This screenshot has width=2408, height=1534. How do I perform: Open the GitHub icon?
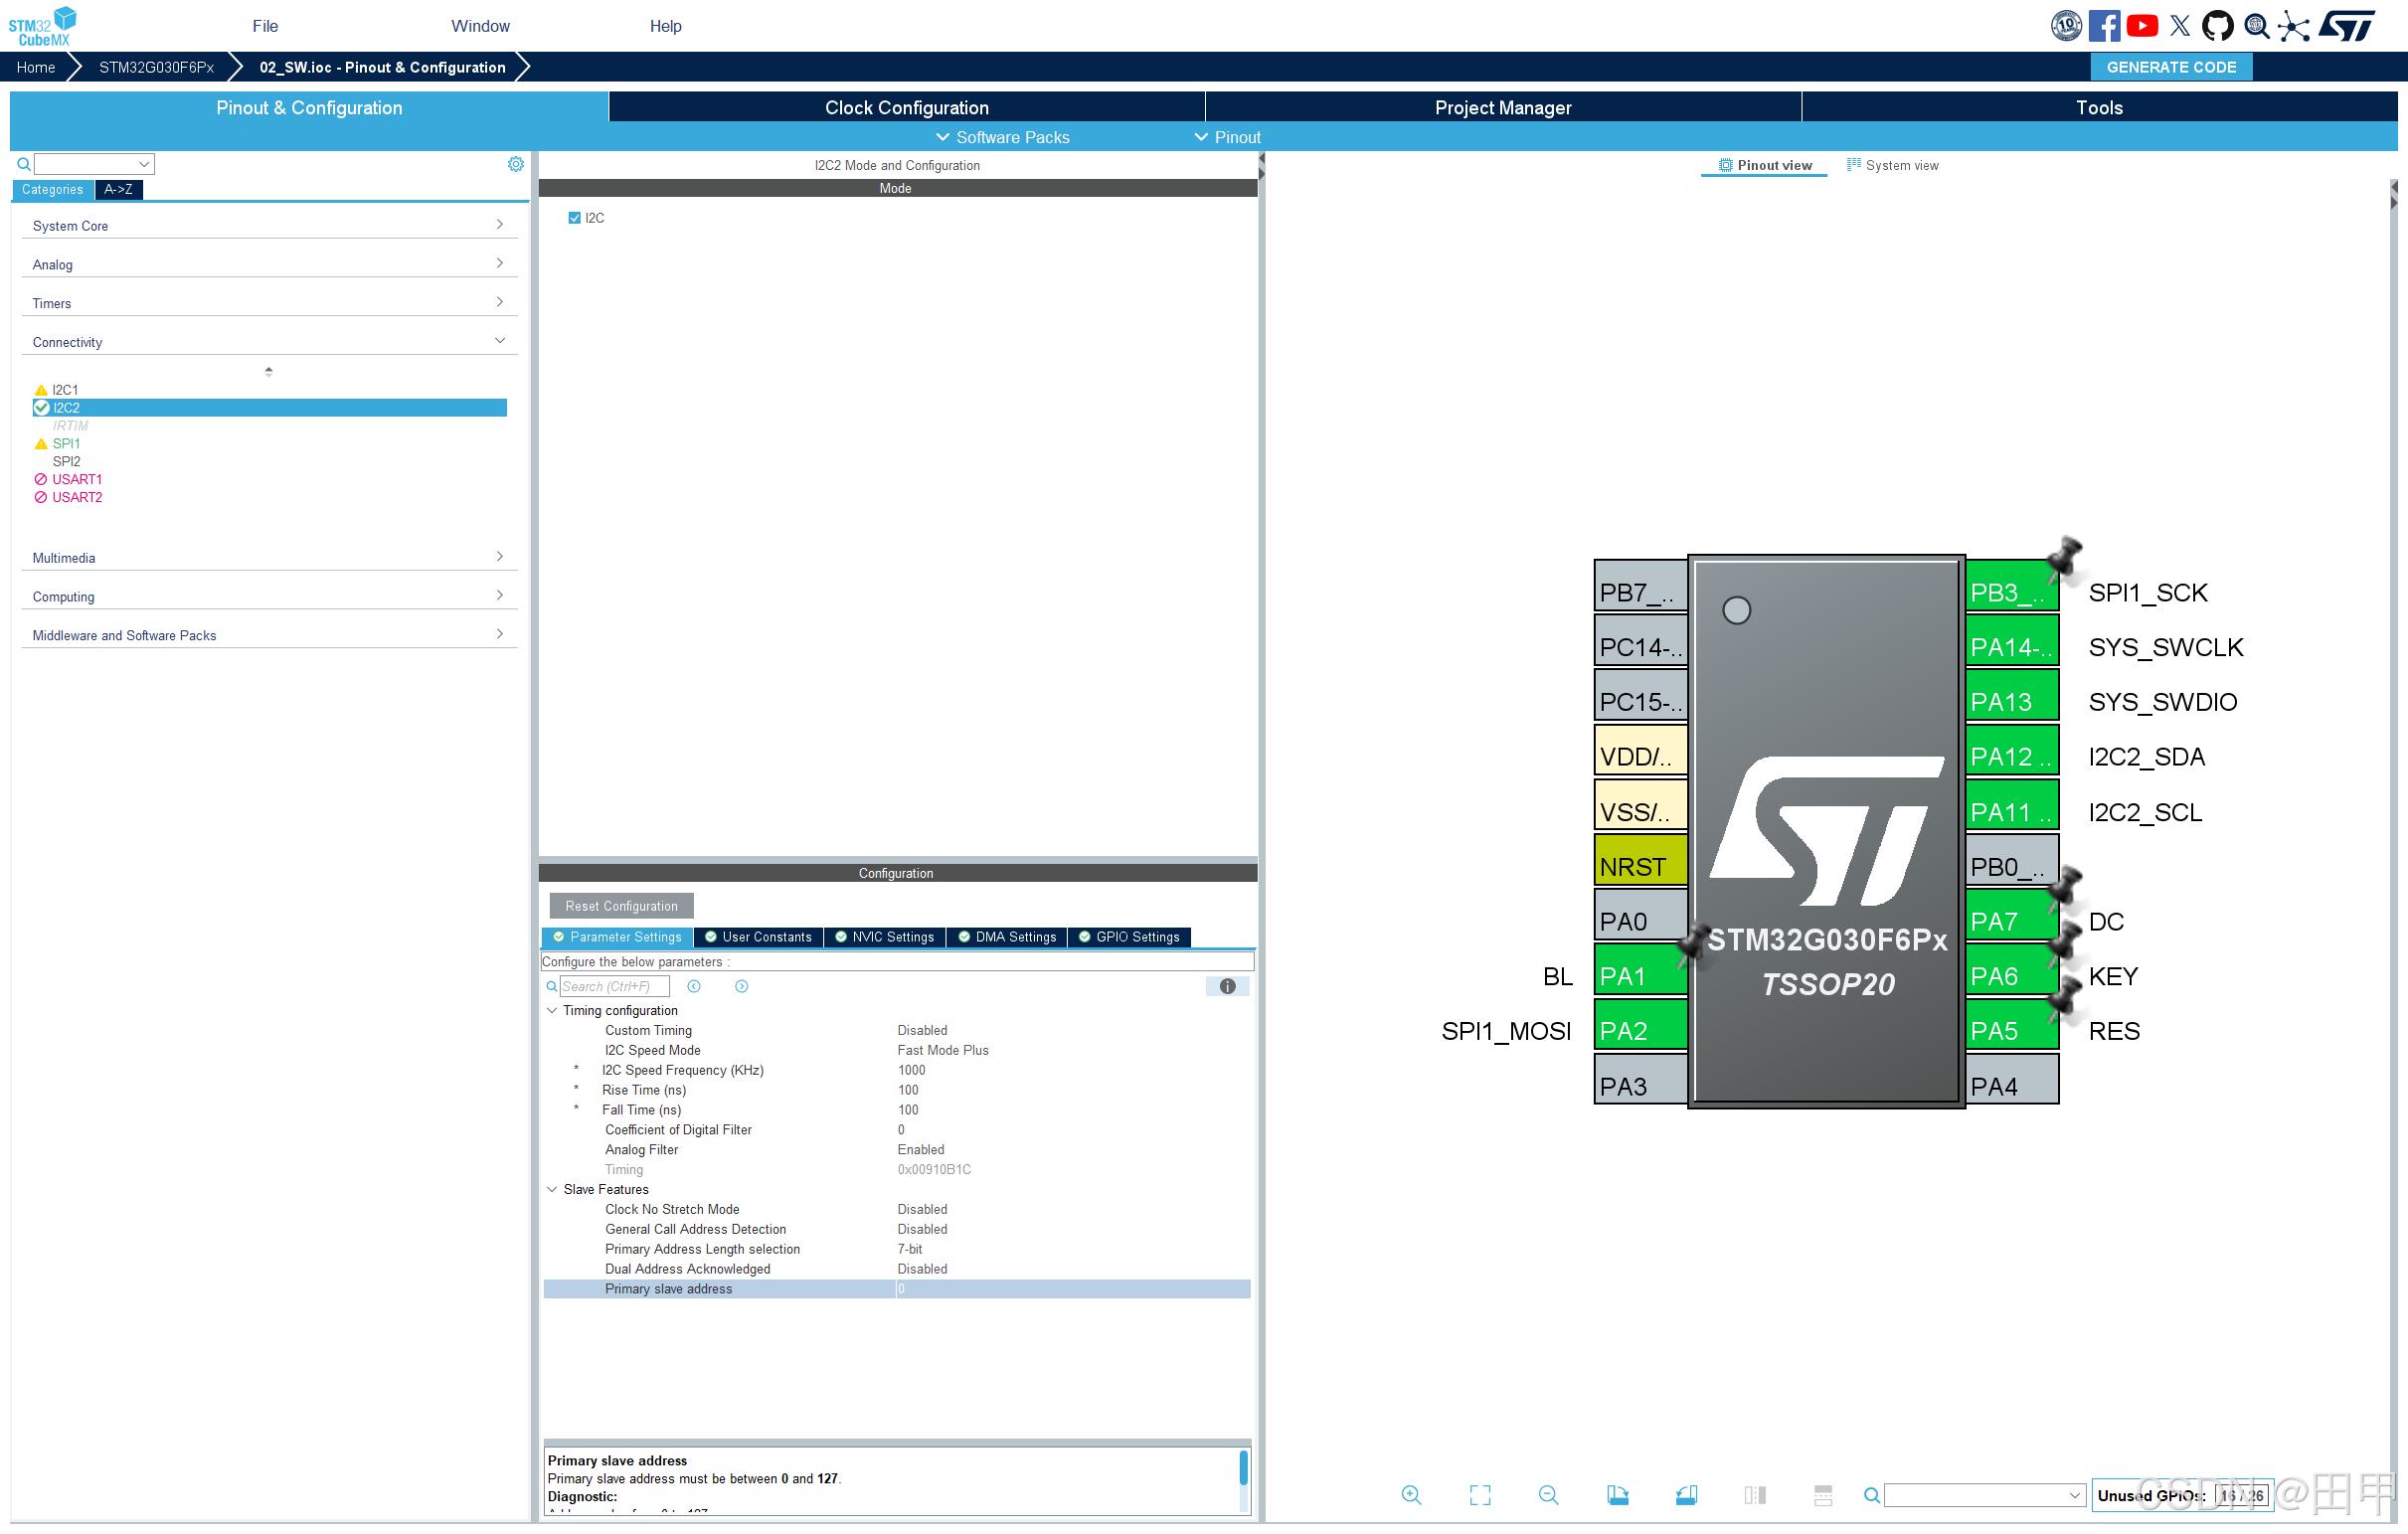[2218, 26]
